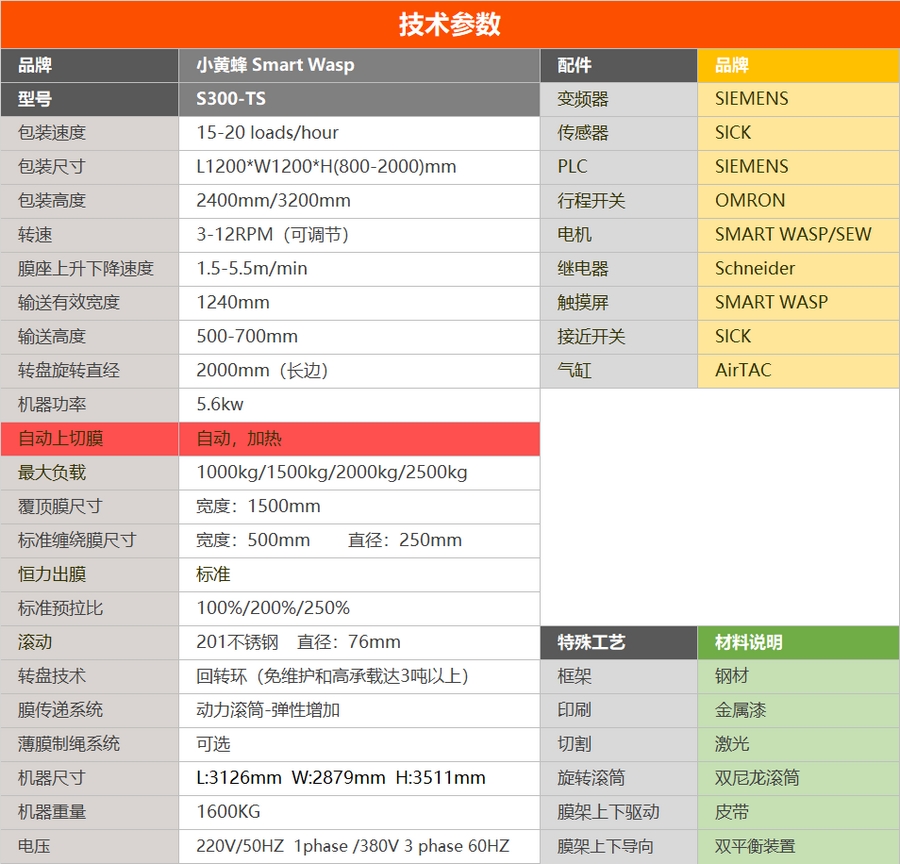Click the 钢材 frame material cell
This screenshot has height=864, width=900.
point(798,676)
